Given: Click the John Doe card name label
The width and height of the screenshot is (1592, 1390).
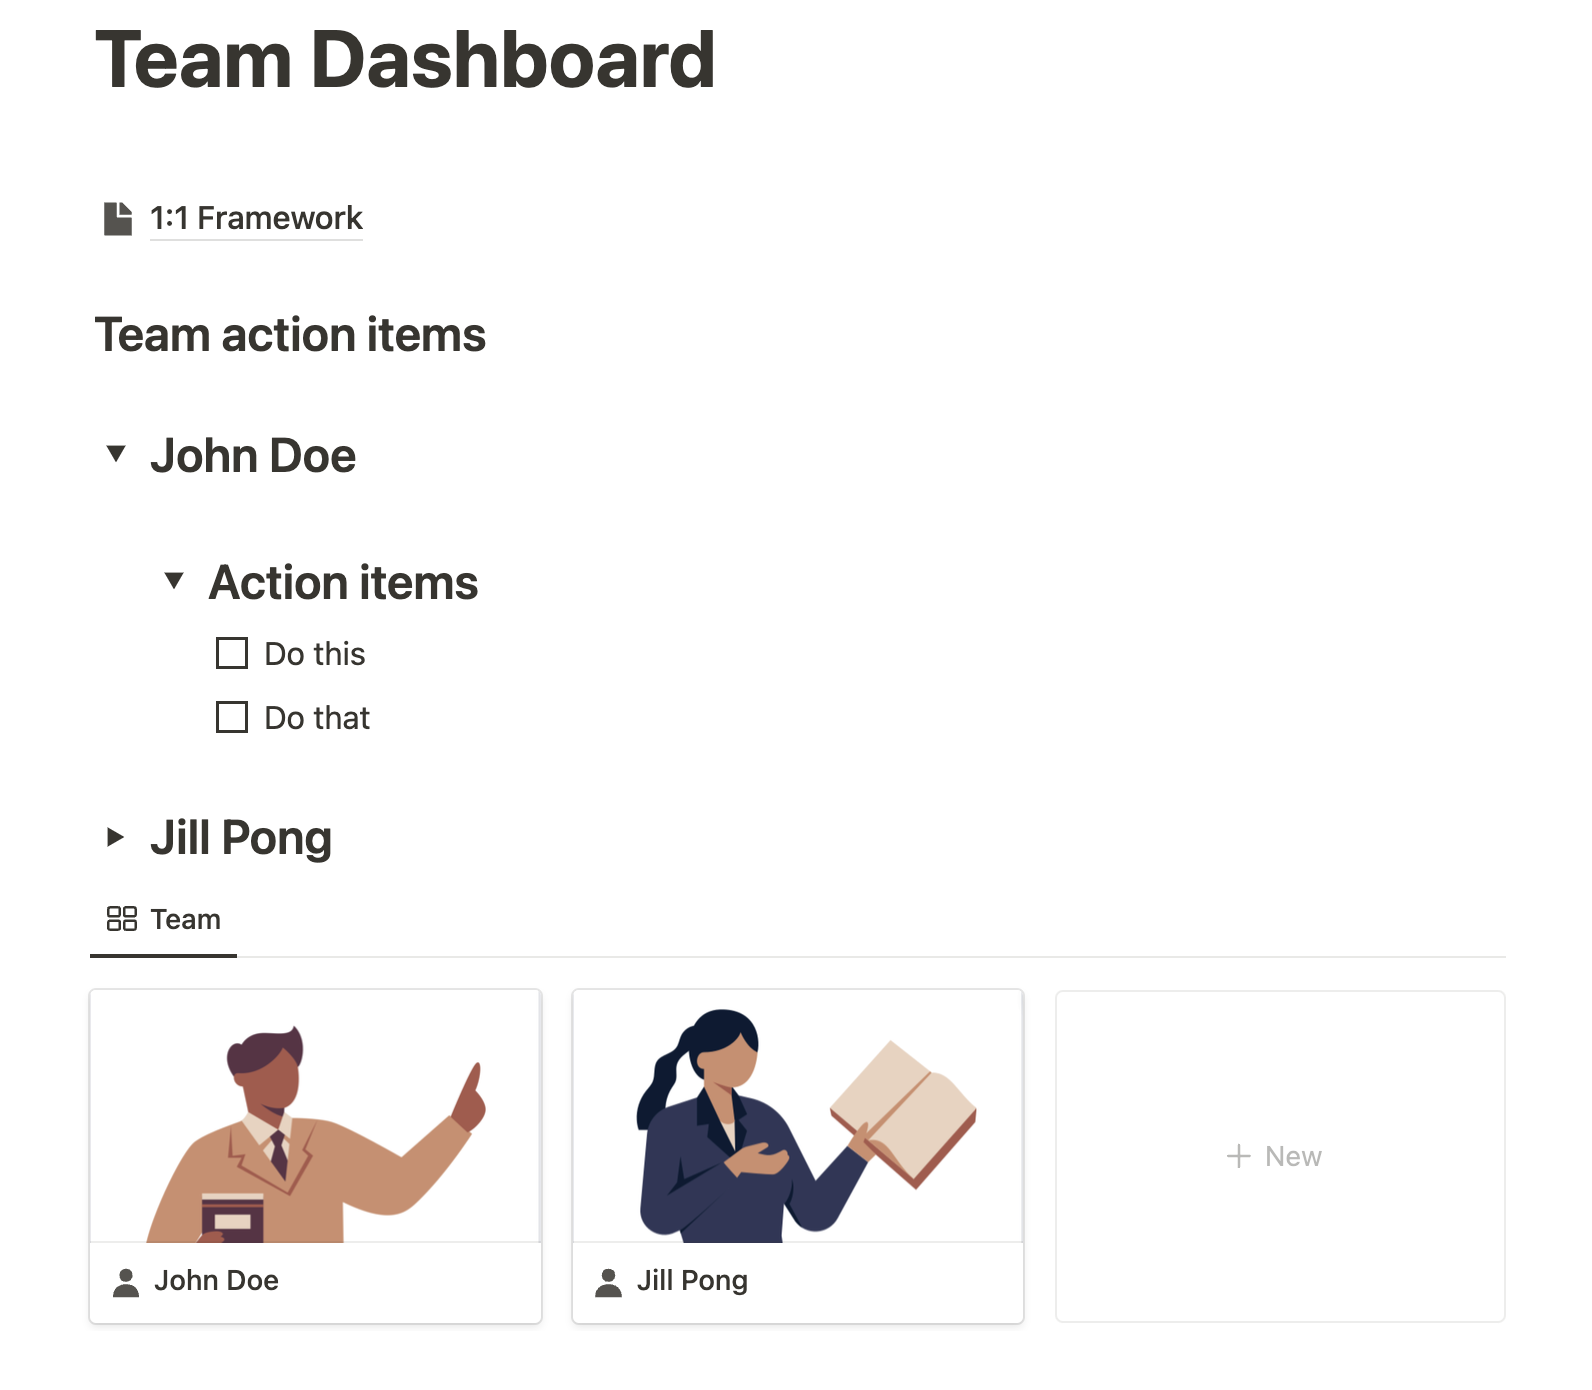Looking at the screenshot, I should tap(216, 1281).
